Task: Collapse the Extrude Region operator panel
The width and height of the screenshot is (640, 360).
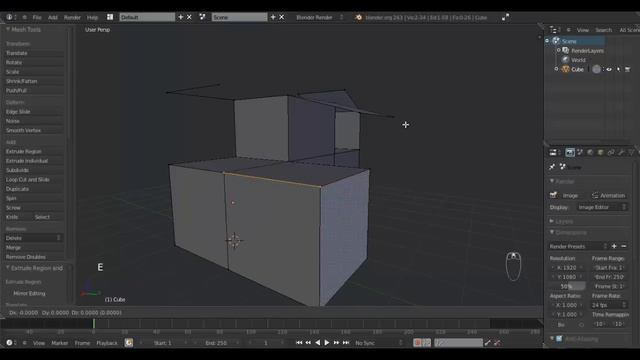Action: [x=8, y=268]
